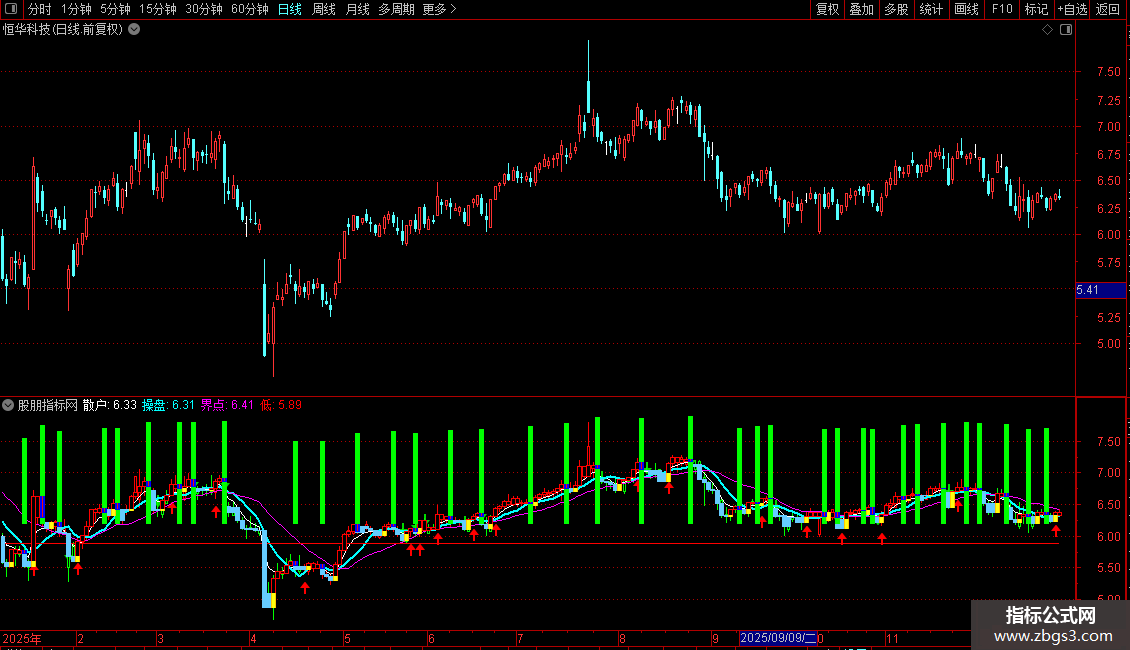Viewport: 1130px width, 650px height.
Task: Select the 15分钟 period
Action: (158, 9)
